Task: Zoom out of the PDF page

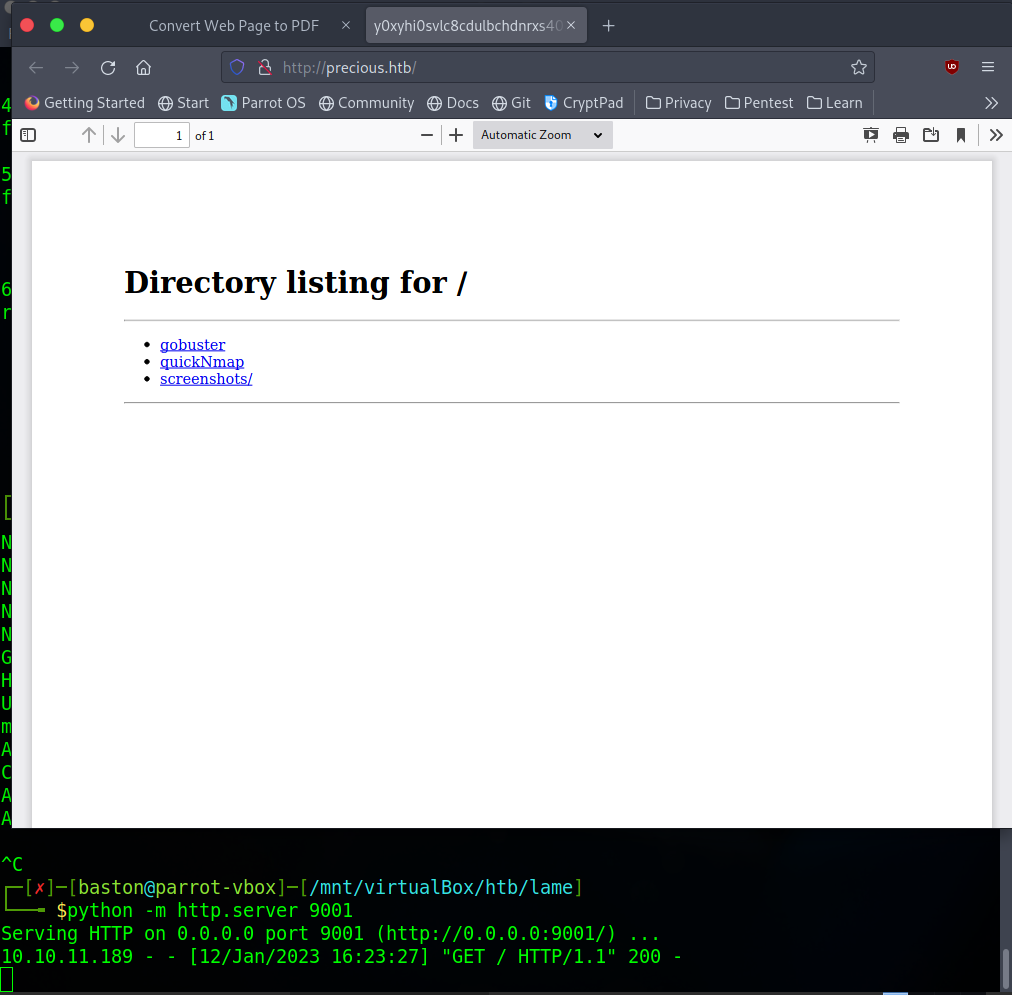Action: pos(427,134)
